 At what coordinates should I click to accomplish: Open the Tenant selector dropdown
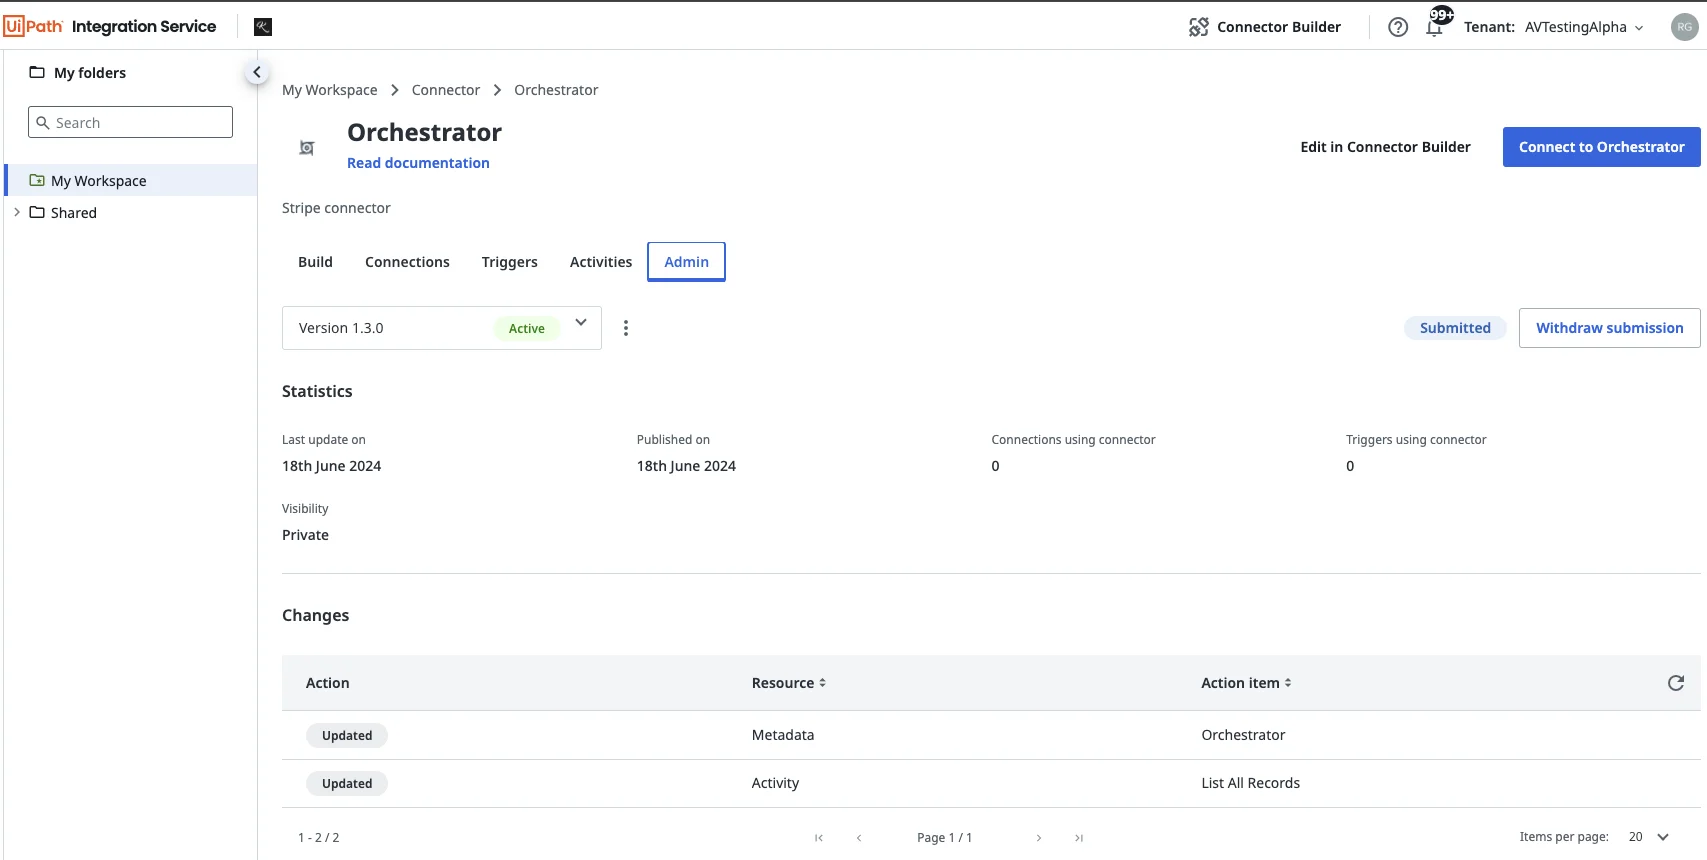[1584, 27]
